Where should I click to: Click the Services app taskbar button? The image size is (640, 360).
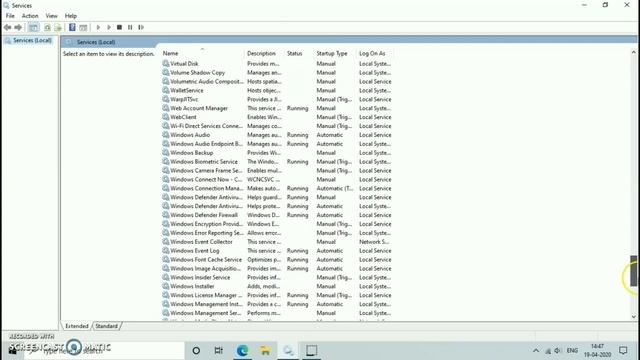click(288, 350)
